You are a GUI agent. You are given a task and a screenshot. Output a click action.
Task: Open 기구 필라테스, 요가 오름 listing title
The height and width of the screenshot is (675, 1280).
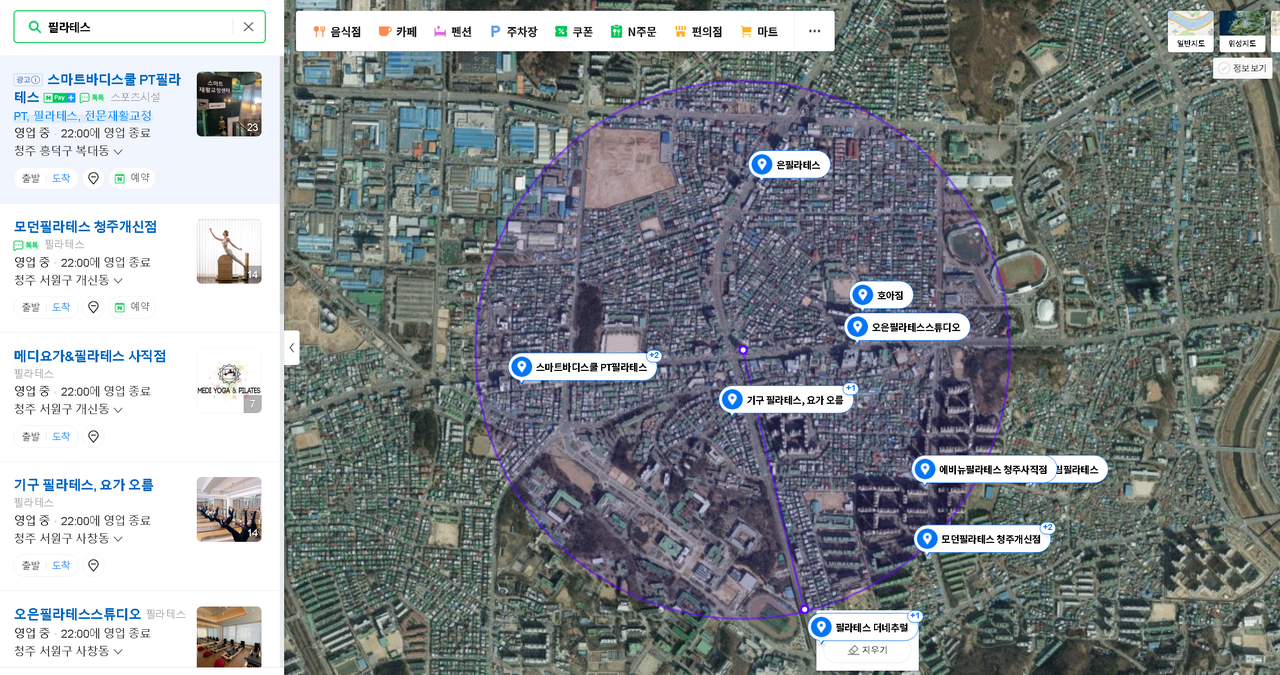(84, 485)
